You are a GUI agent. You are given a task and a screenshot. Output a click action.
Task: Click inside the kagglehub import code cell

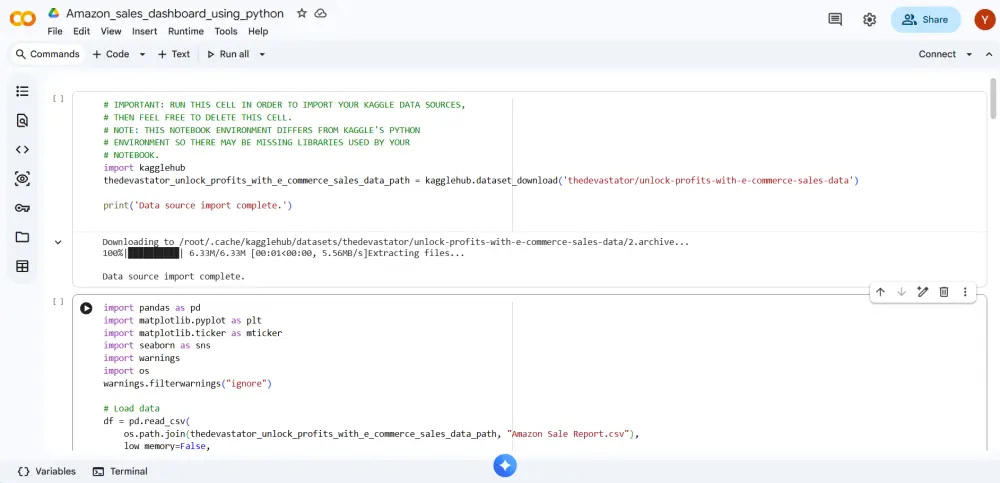coord(529,161)
